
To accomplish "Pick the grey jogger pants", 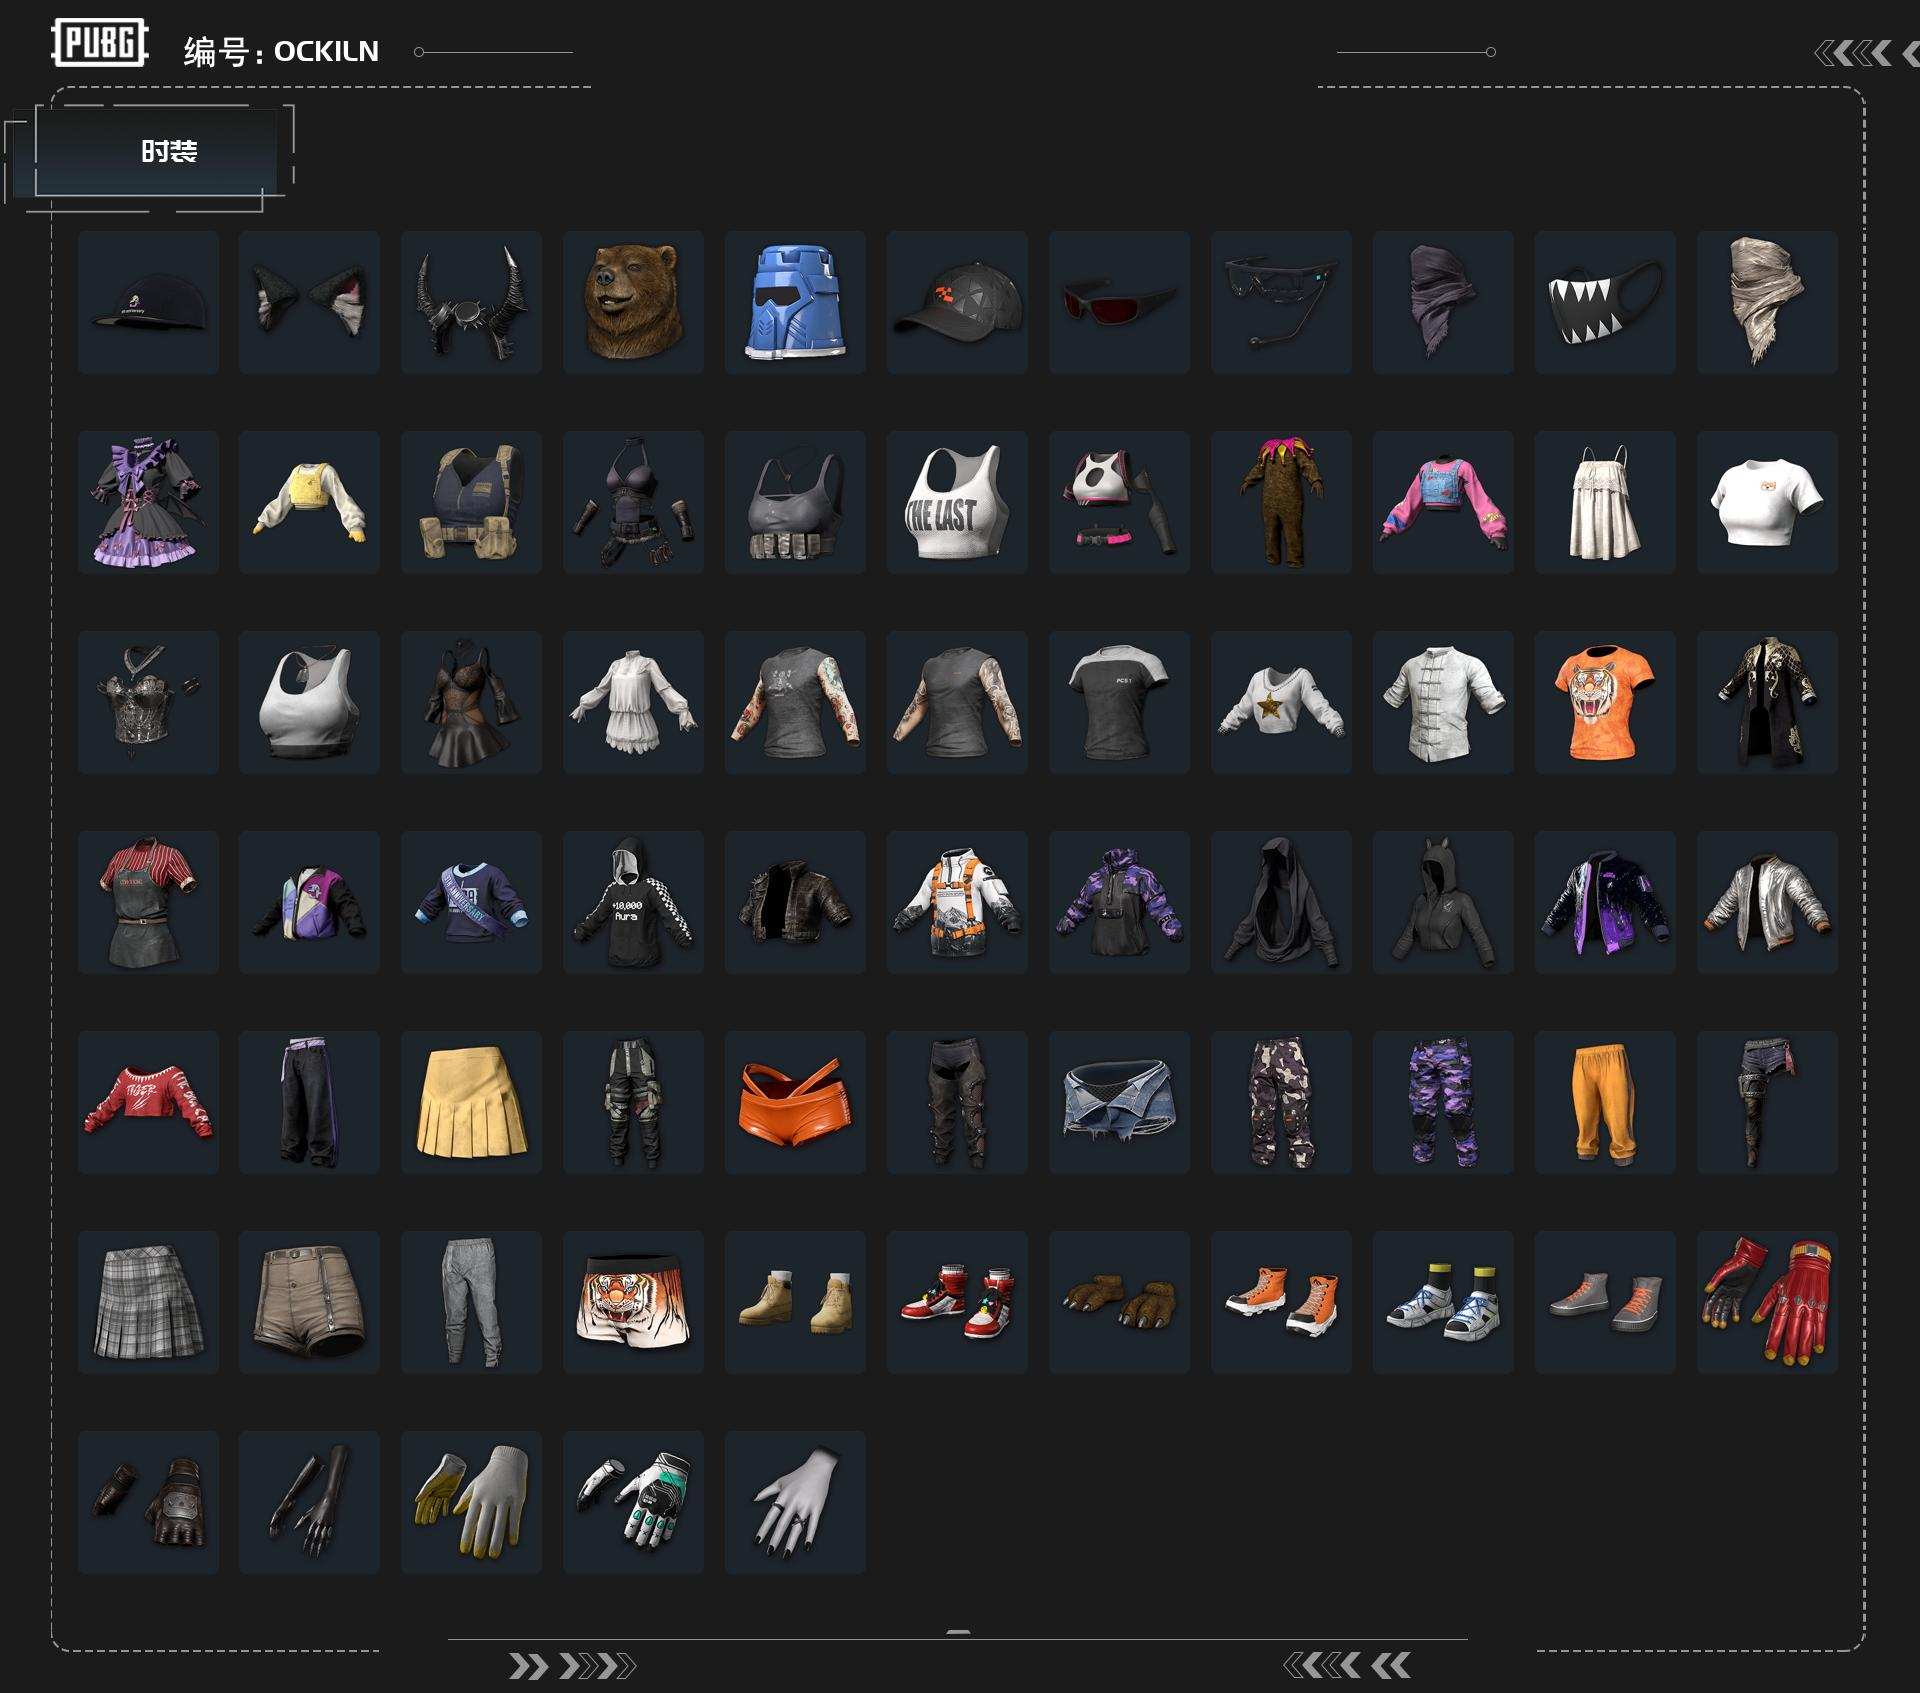I will point(471,1302).
